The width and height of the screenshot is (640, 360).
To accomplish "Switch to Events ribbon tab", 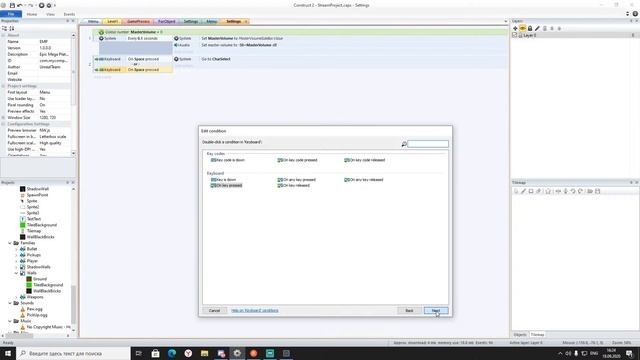I will [69, 14].
